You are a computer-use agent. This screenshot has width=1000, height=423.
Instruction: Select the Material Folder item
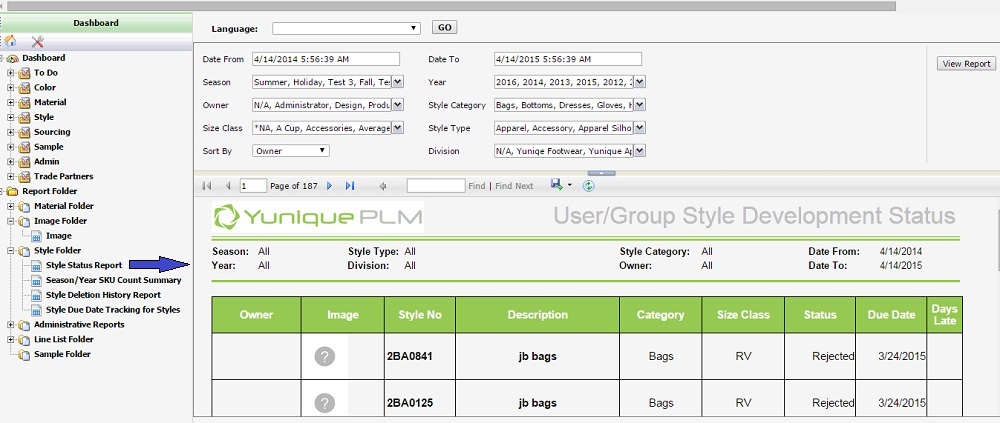point(64,206)
